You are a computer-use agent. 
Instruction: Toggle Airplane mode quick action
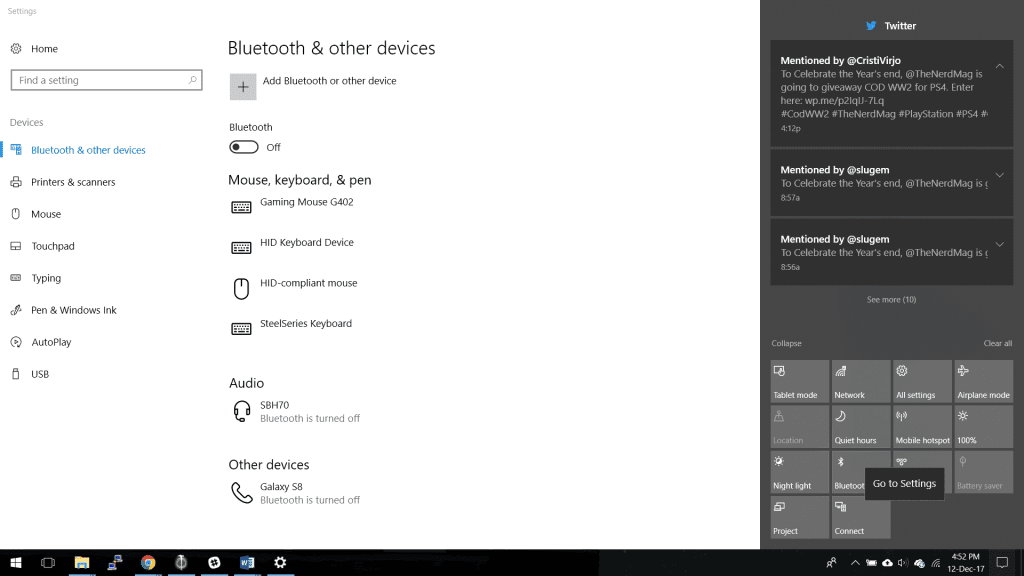tap(983, 381)
